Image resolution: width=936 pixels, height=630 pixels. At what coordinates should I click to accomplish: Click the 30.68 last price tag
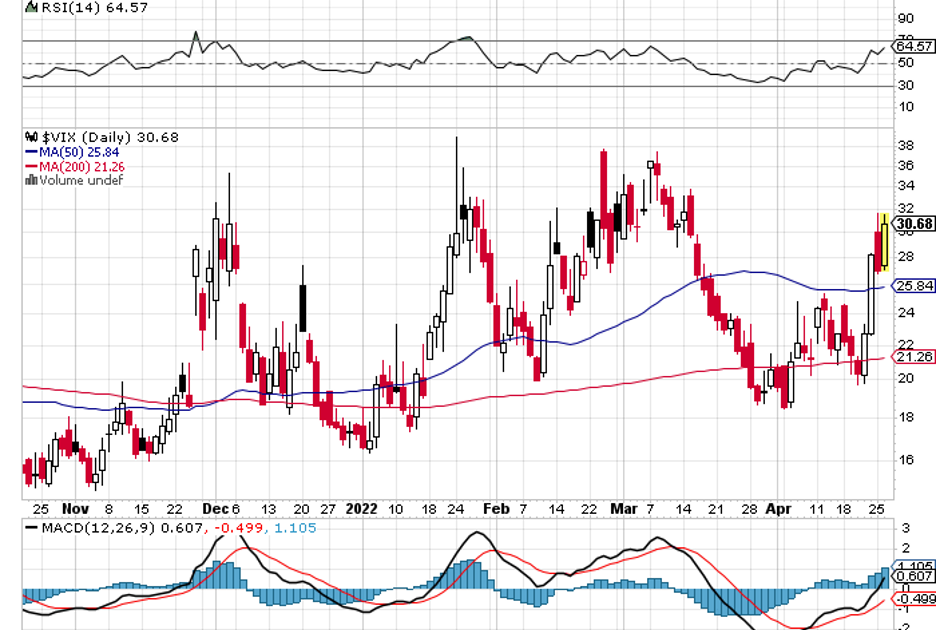point(914,224)
